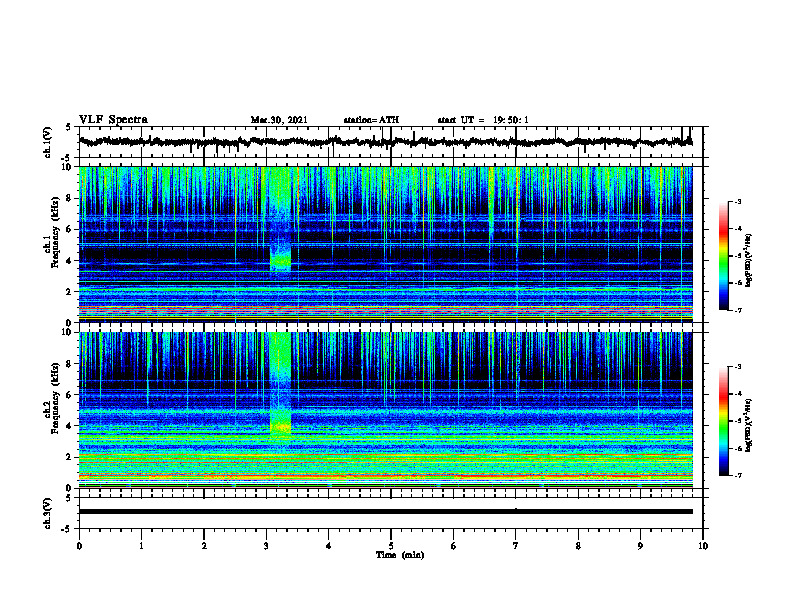Click the "-3" label on upper color bar
Image resolution: width=792 pixels, height=612 pixels.
pos(738,201)
